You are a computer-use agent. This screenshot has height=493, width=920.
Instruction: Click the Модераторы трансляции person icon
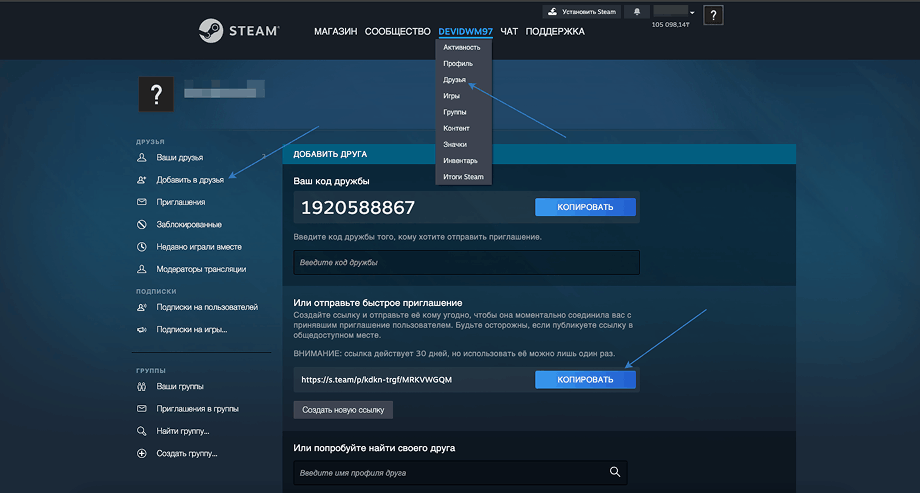pyautogui.click(x=141, y=269)
